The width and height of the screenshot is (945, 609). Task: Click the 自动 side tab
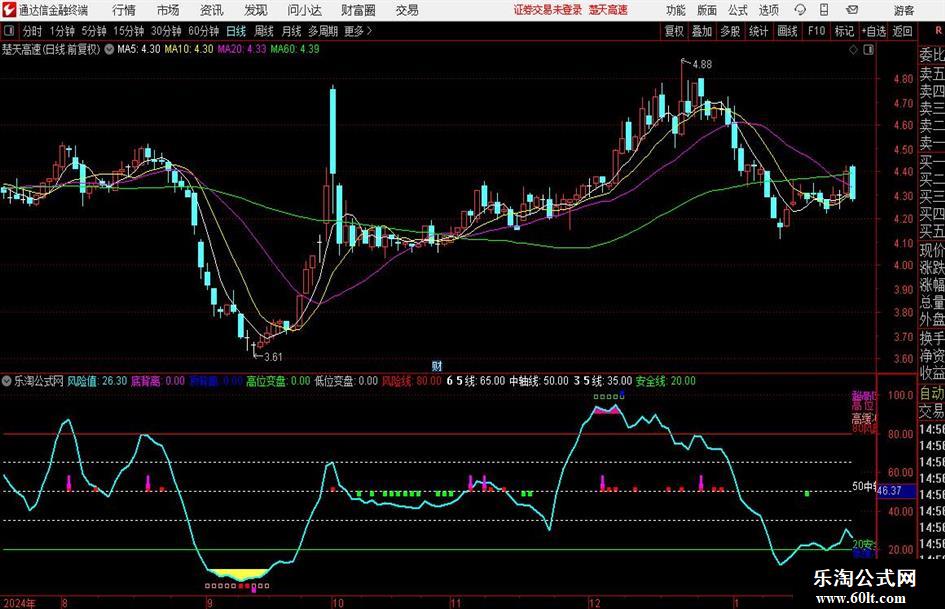click(932, 393)
